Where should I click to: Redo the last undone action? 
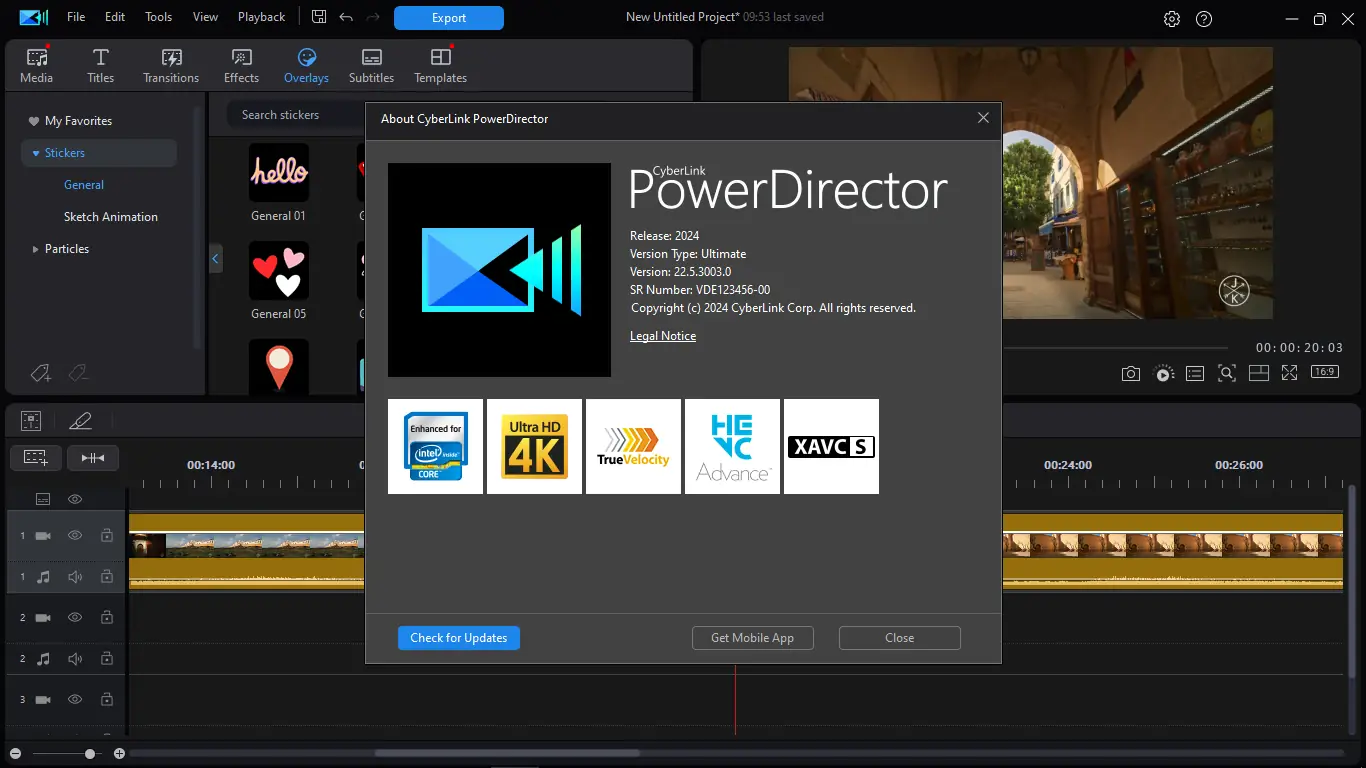373,17
